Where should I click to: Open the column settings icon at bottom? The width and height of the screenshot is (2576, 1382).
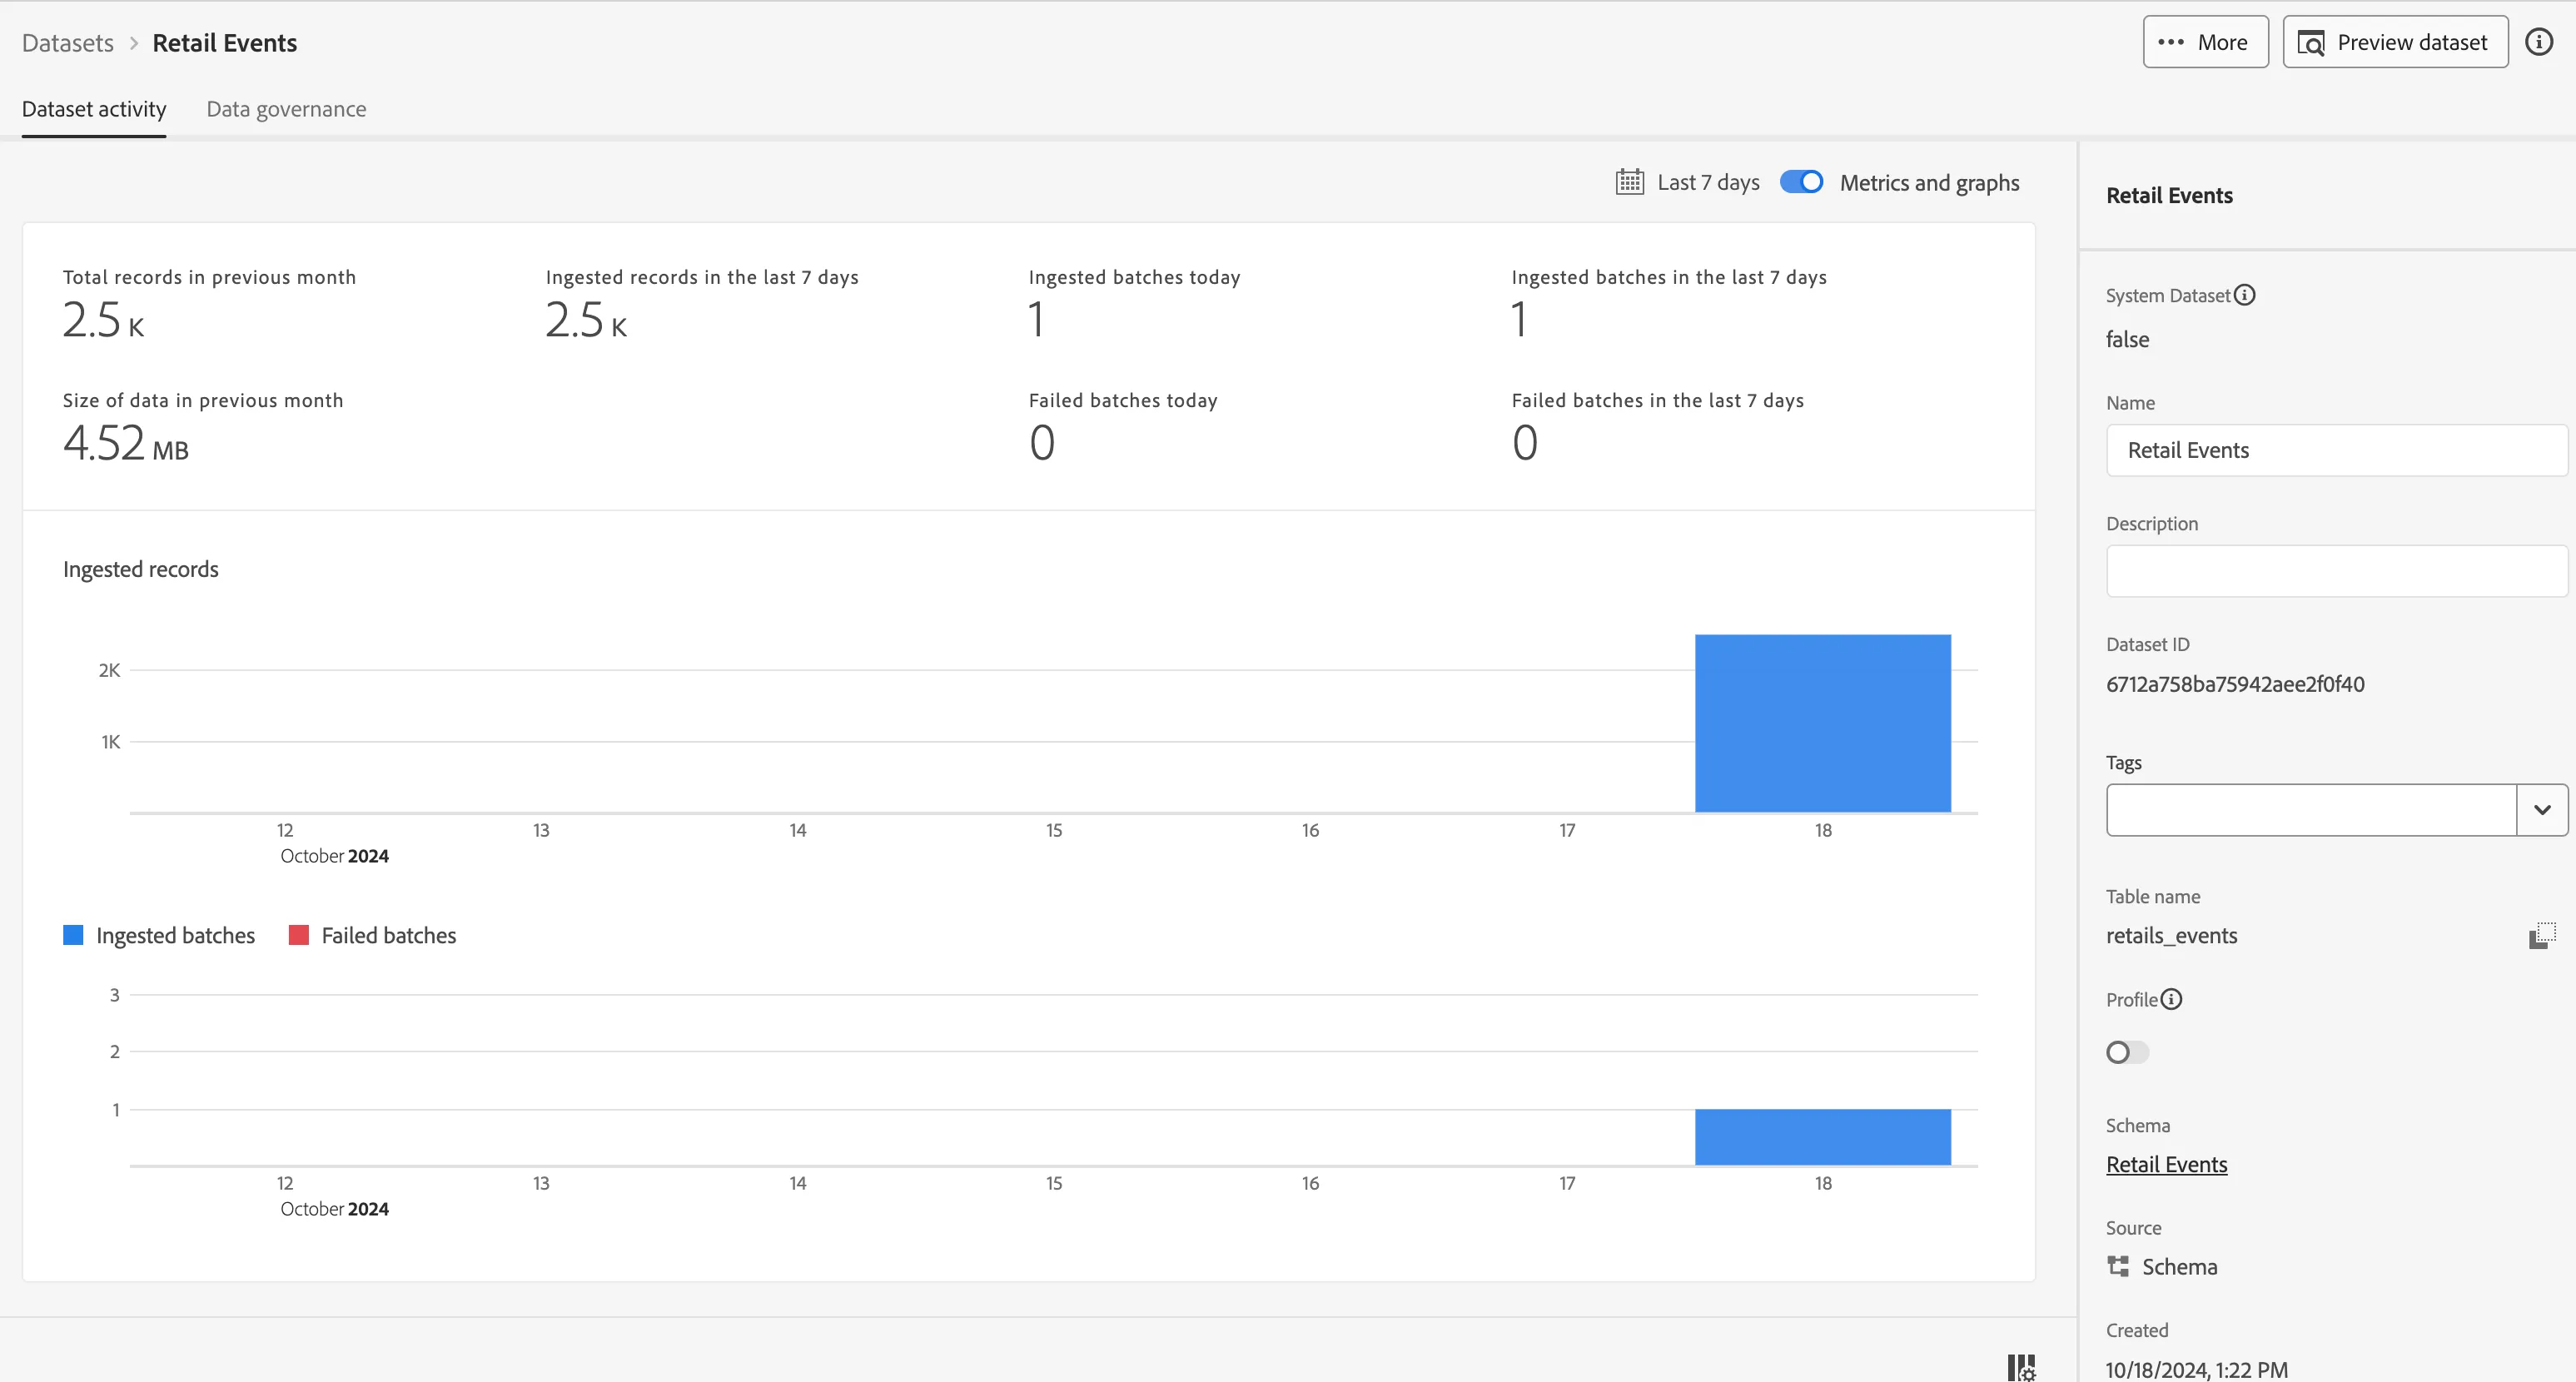[x=2021, y=1367]
